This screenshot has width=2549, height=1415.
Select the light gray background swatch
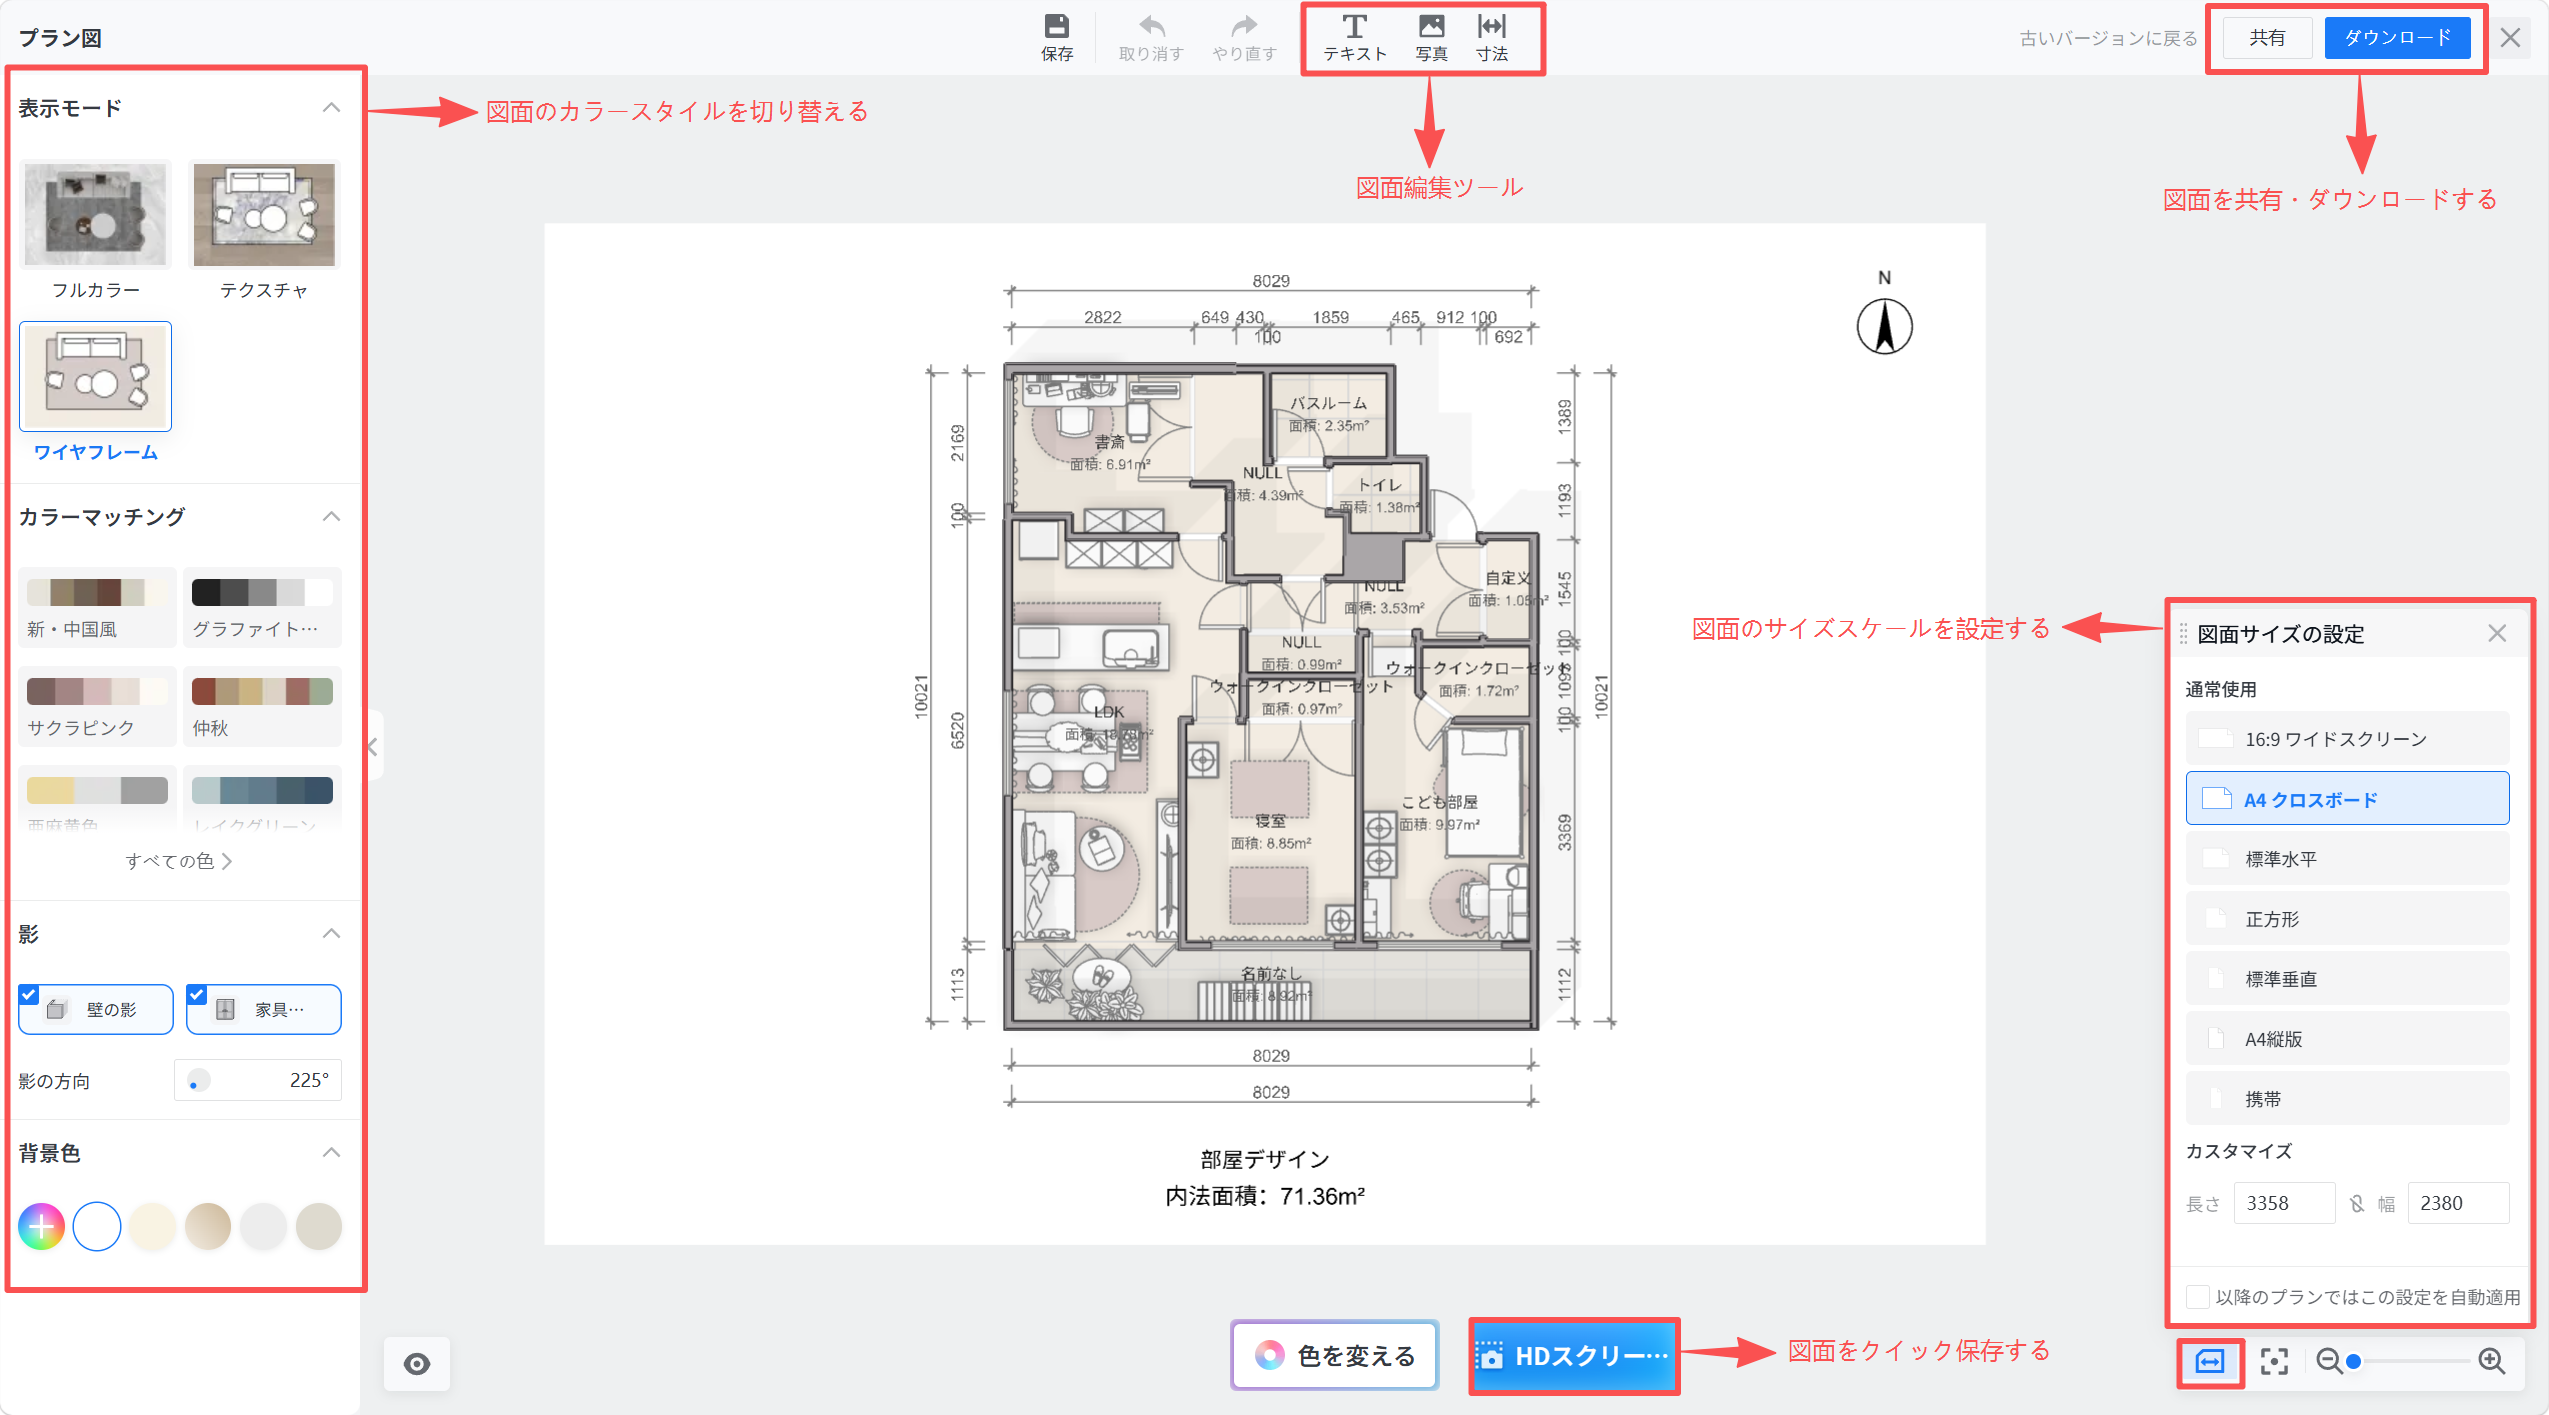(263, 1226)
